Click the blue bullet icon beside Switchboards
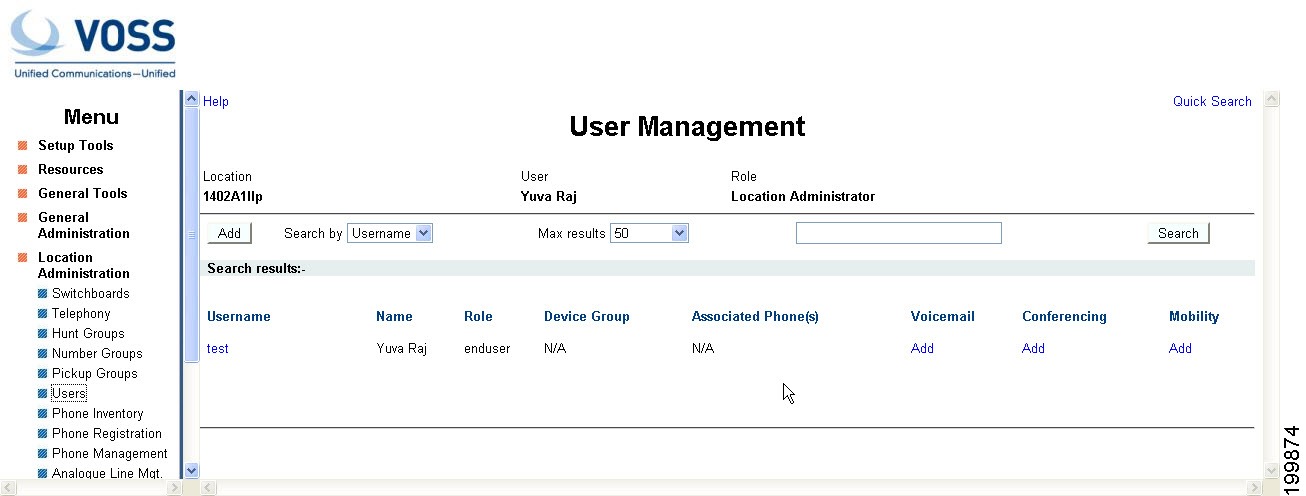 (x=42, y=294)
